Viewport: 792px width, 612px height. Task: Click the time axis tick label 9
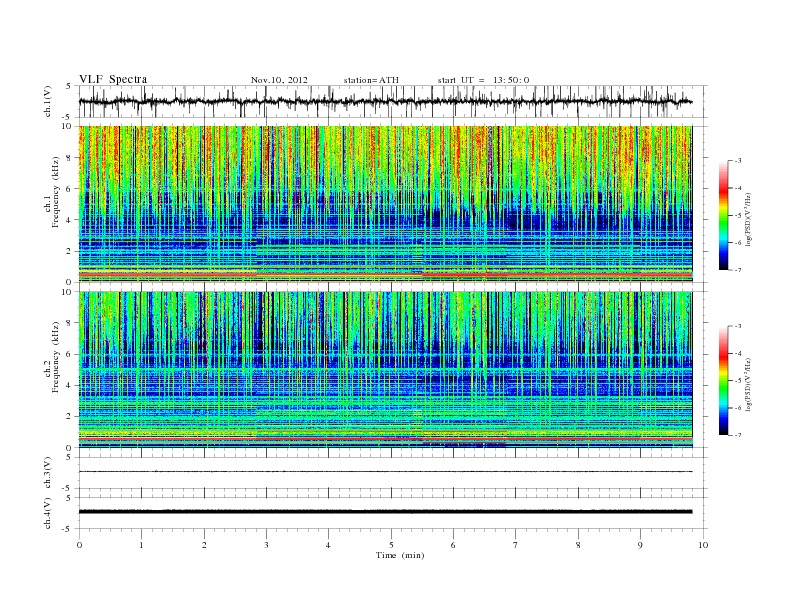pyautogui.click(x=640, y=545)
